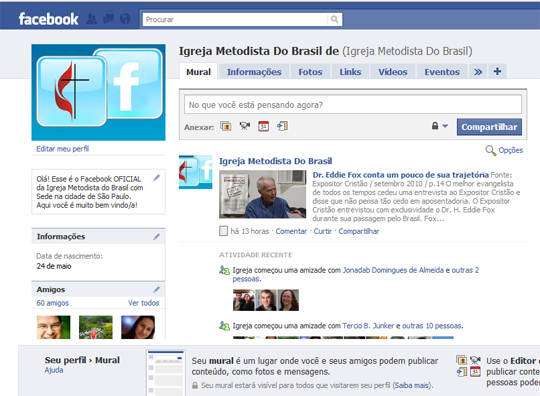The image size is (540, 396).
Task: Open the garden friend thumbnail
Action: 96,327
